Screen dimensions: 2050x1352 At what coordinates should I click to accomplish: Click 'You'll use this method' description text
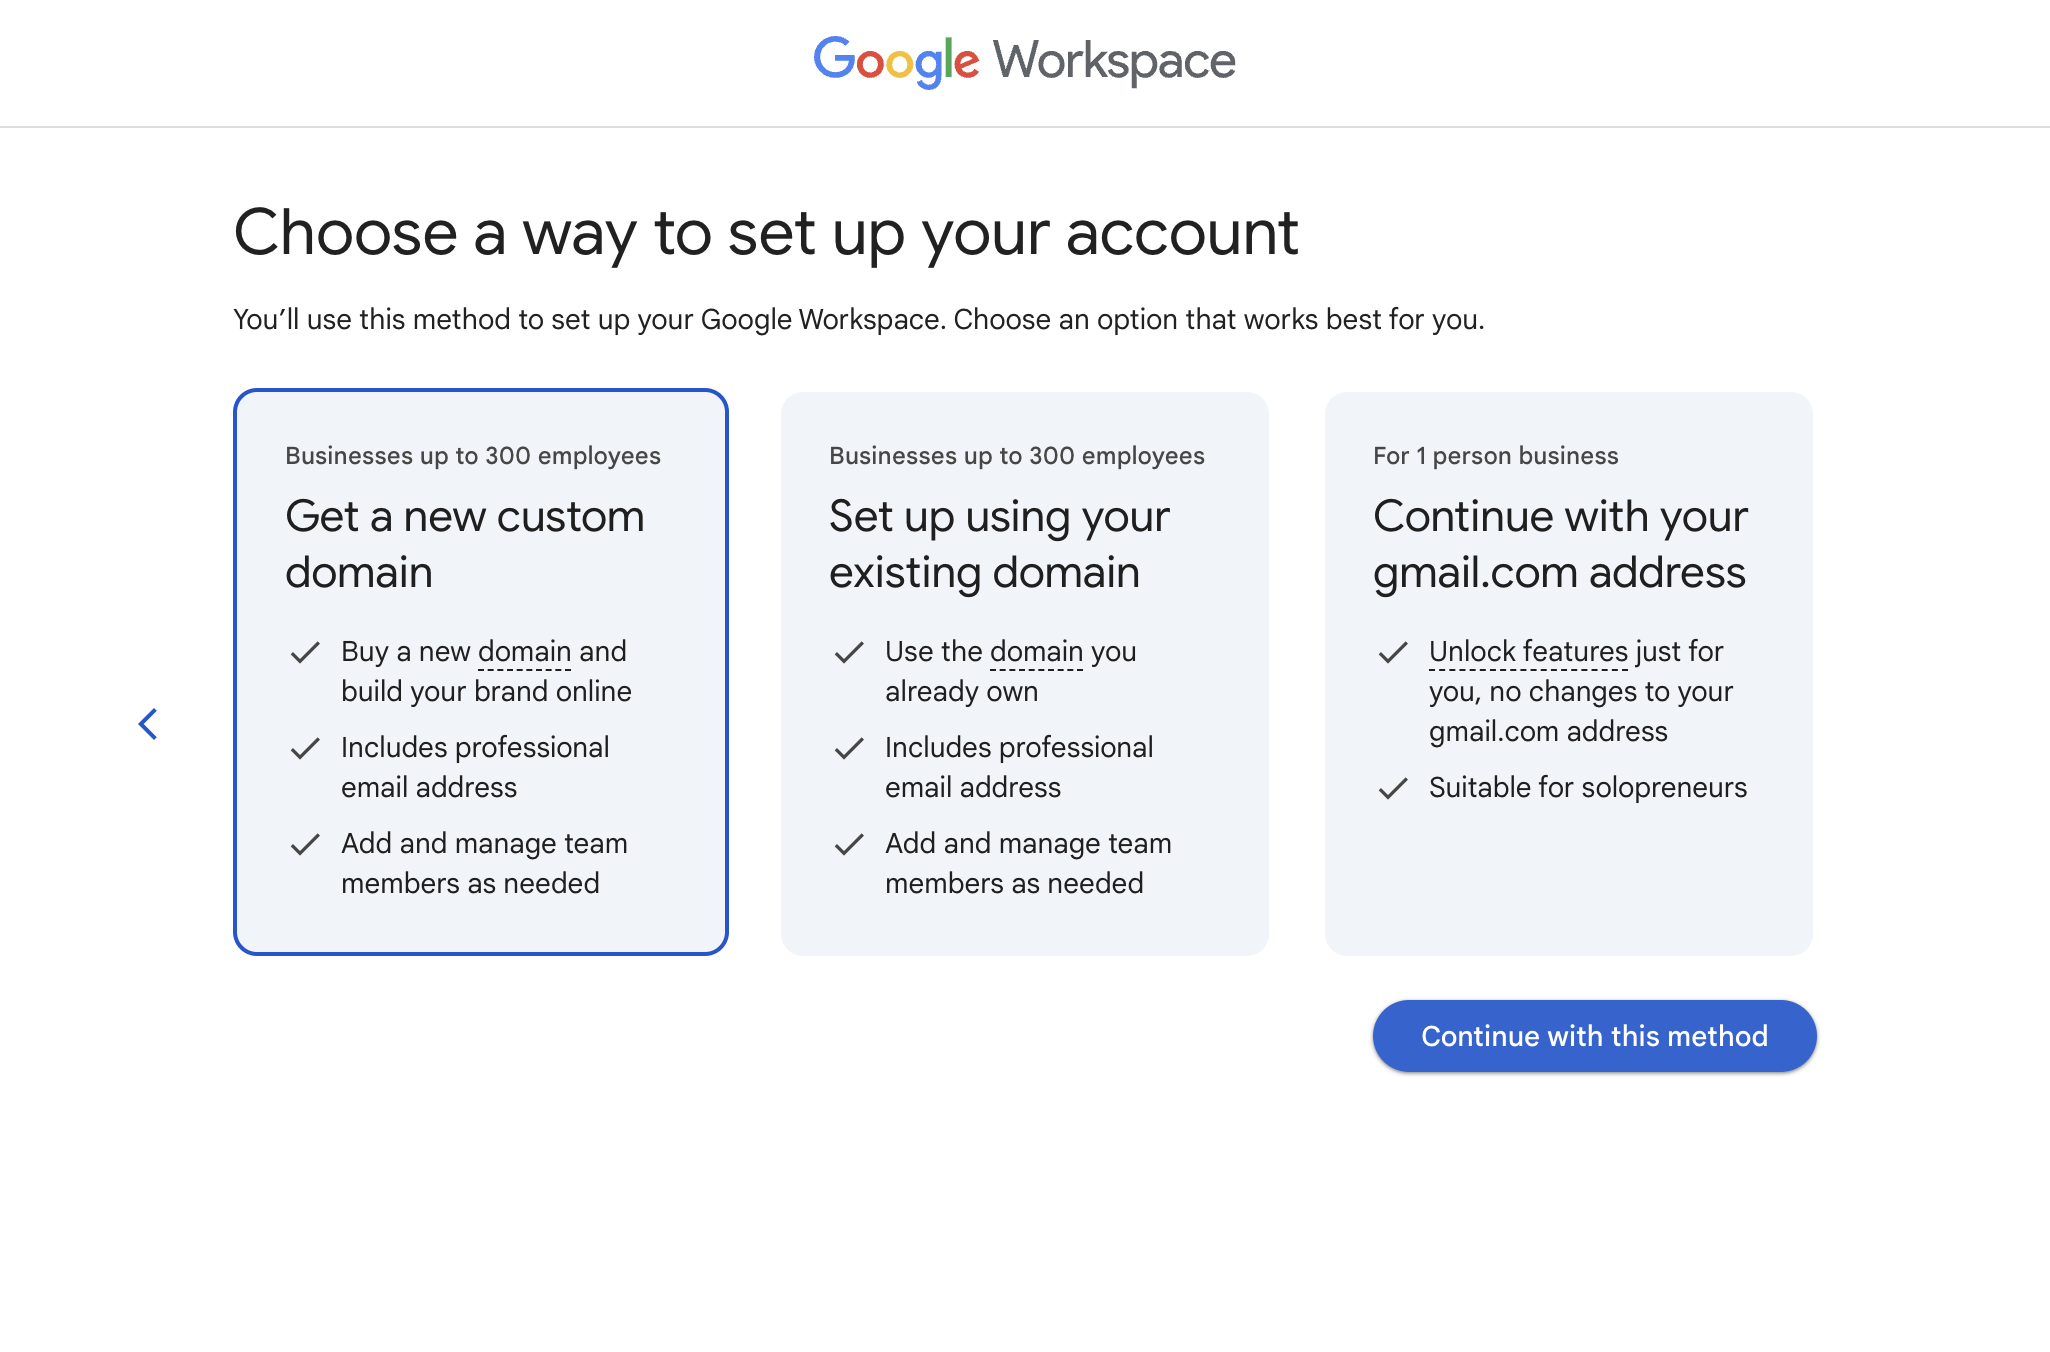pos(859,320)
